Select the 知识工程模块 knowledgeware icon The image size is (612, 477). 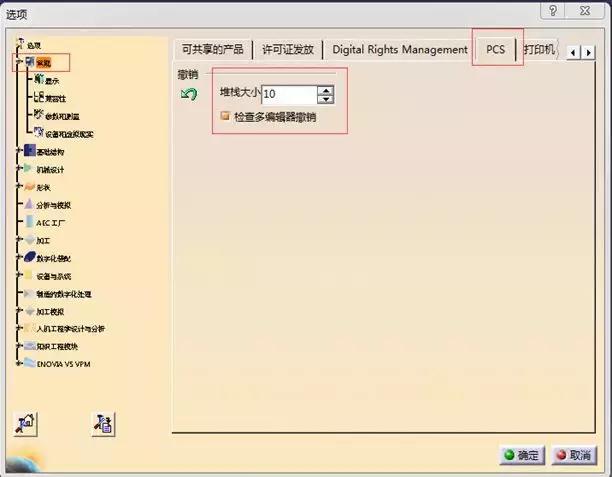[30, 346]
